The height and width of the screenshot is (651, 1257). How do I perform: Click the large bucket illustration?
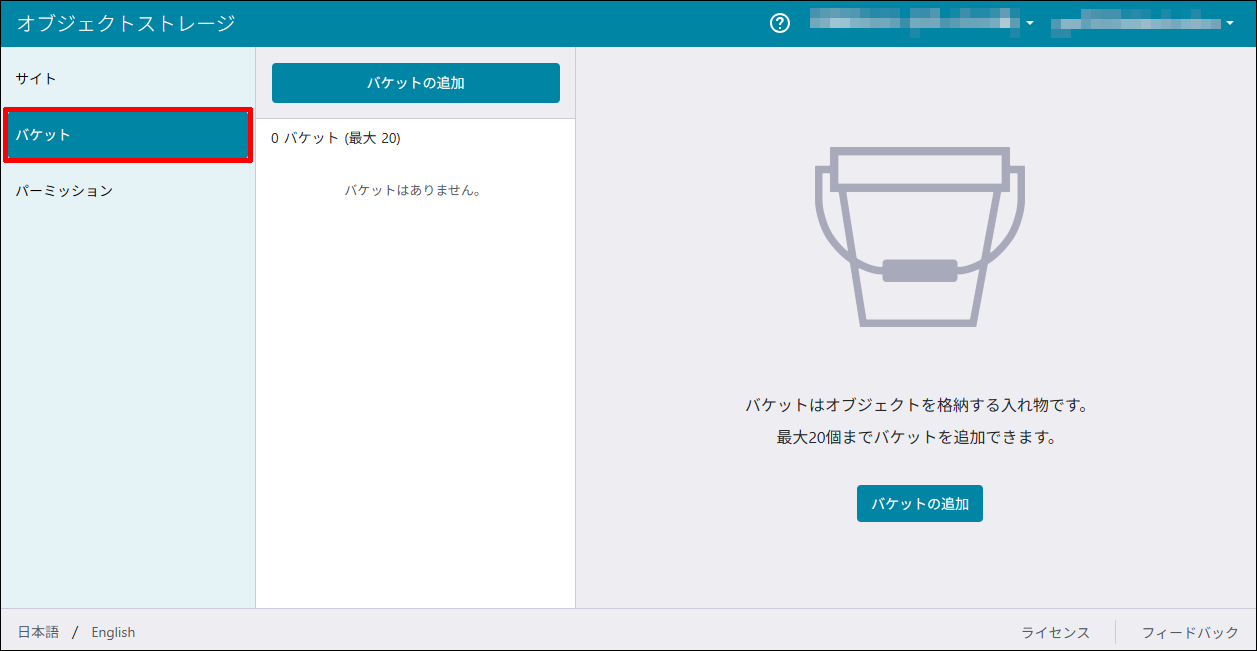(x=919, y=237)
